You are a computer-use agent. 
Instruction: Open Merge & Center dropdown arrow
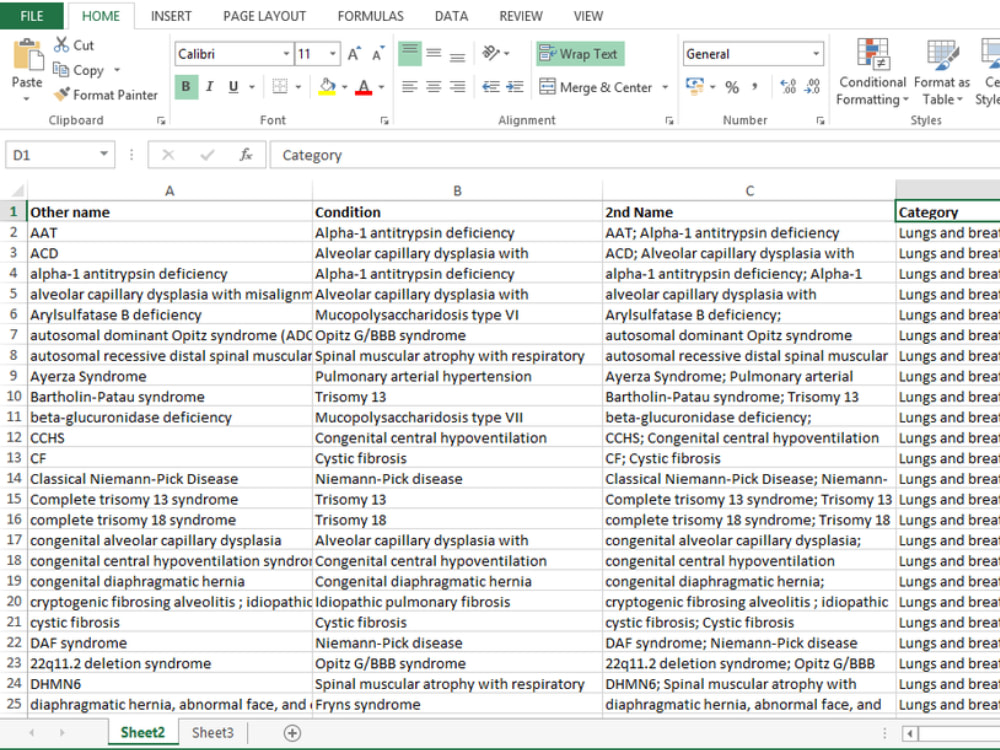665,87
